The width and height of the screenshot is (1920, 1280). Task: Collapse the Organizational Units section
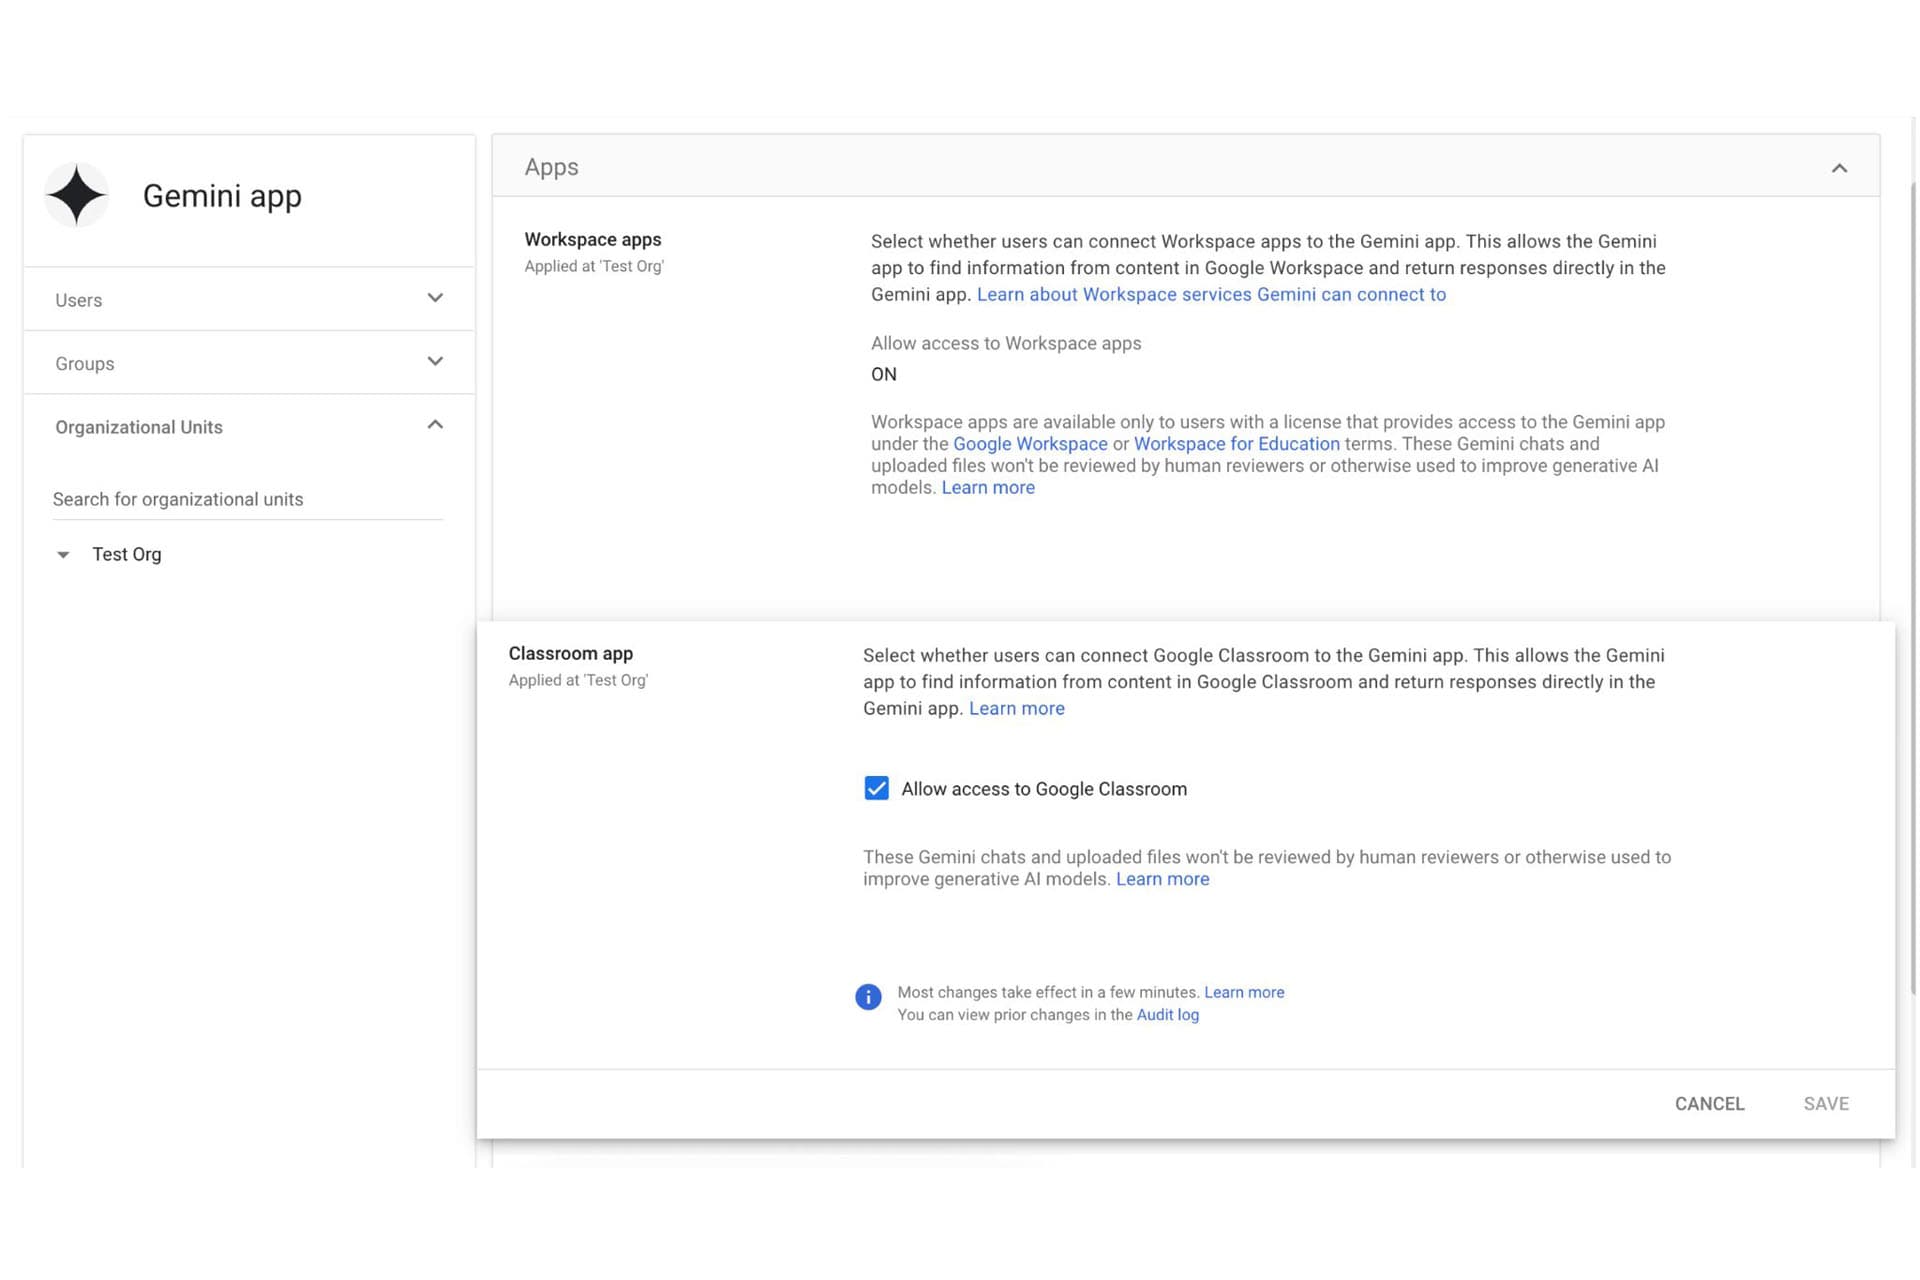[x=249, y=427]
